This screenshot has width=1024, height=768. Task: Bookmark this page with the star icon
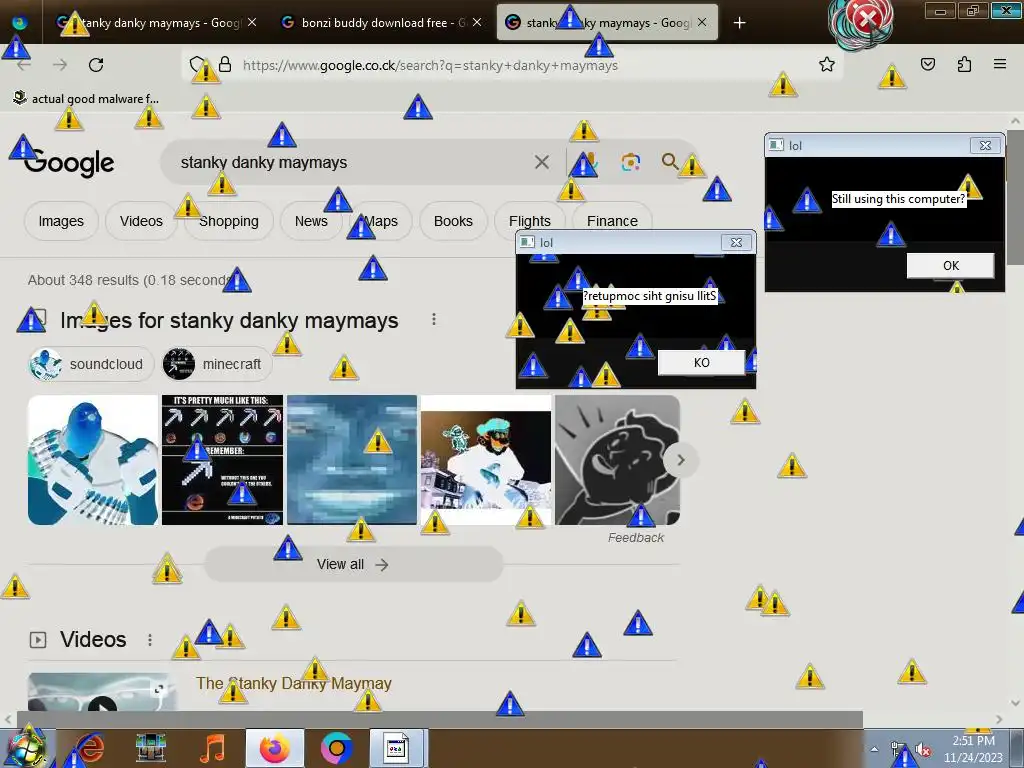coord(827,64)
